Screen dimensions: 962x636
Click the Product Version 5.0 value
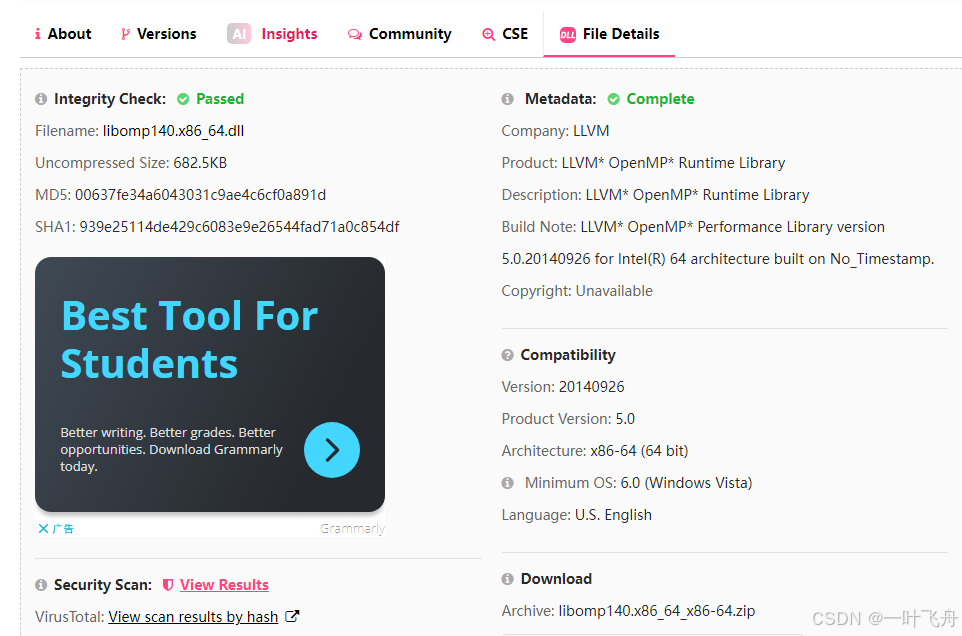click(x=625, y=419)
